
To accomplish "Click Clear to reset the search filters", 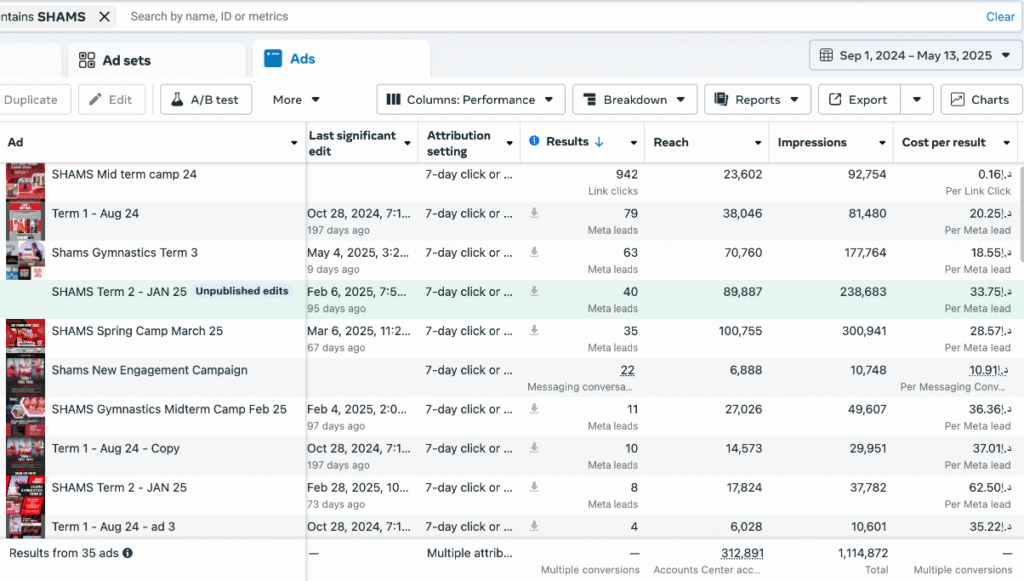I will click(x=1000, y=17).
